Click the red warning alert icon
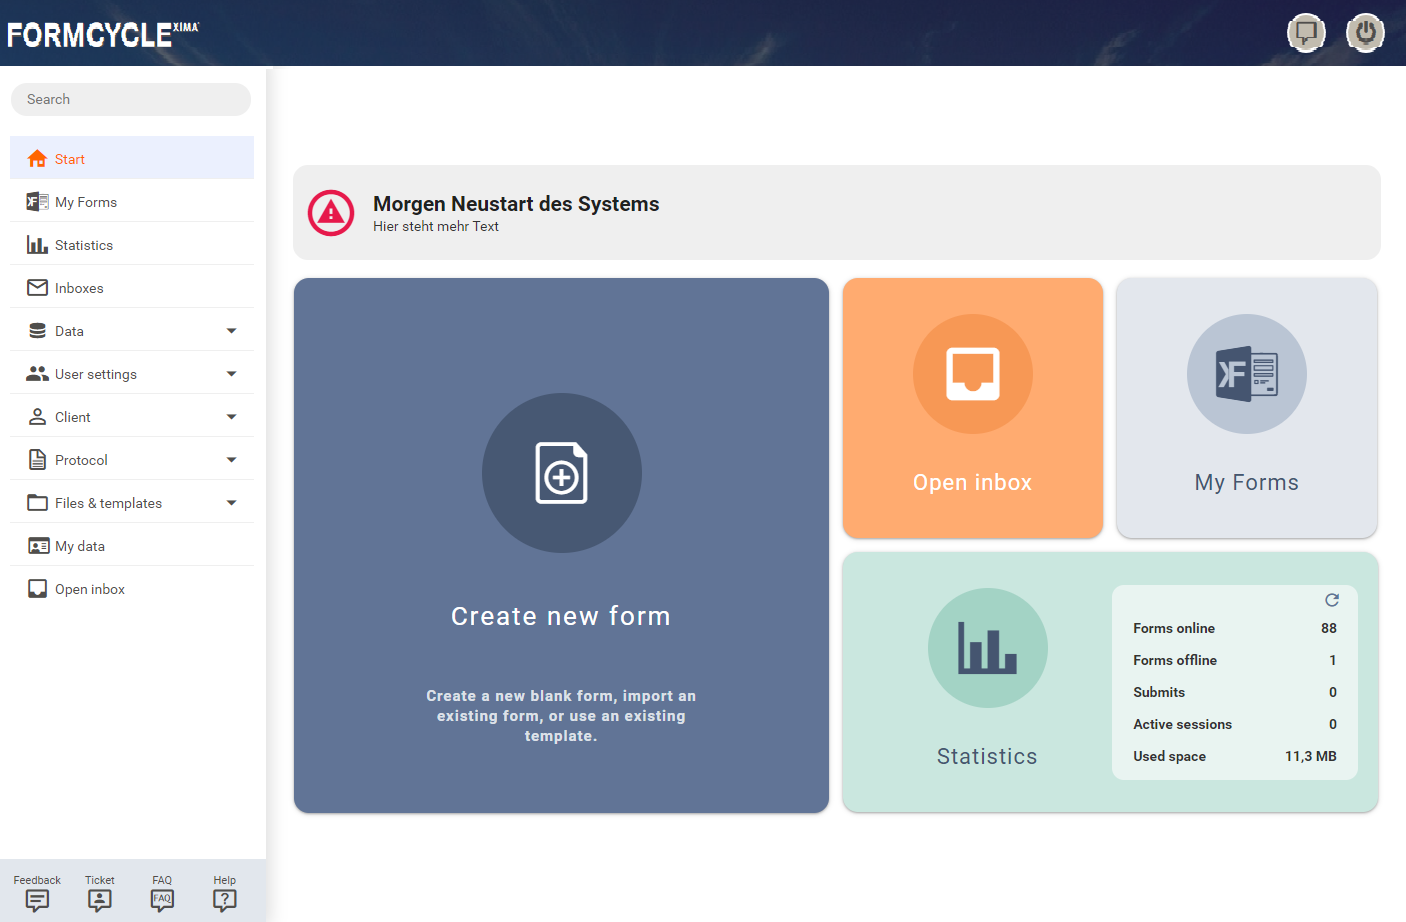The height and width of the screenshot is (922, 1406). pyautogui.click(x=331, y=213)
